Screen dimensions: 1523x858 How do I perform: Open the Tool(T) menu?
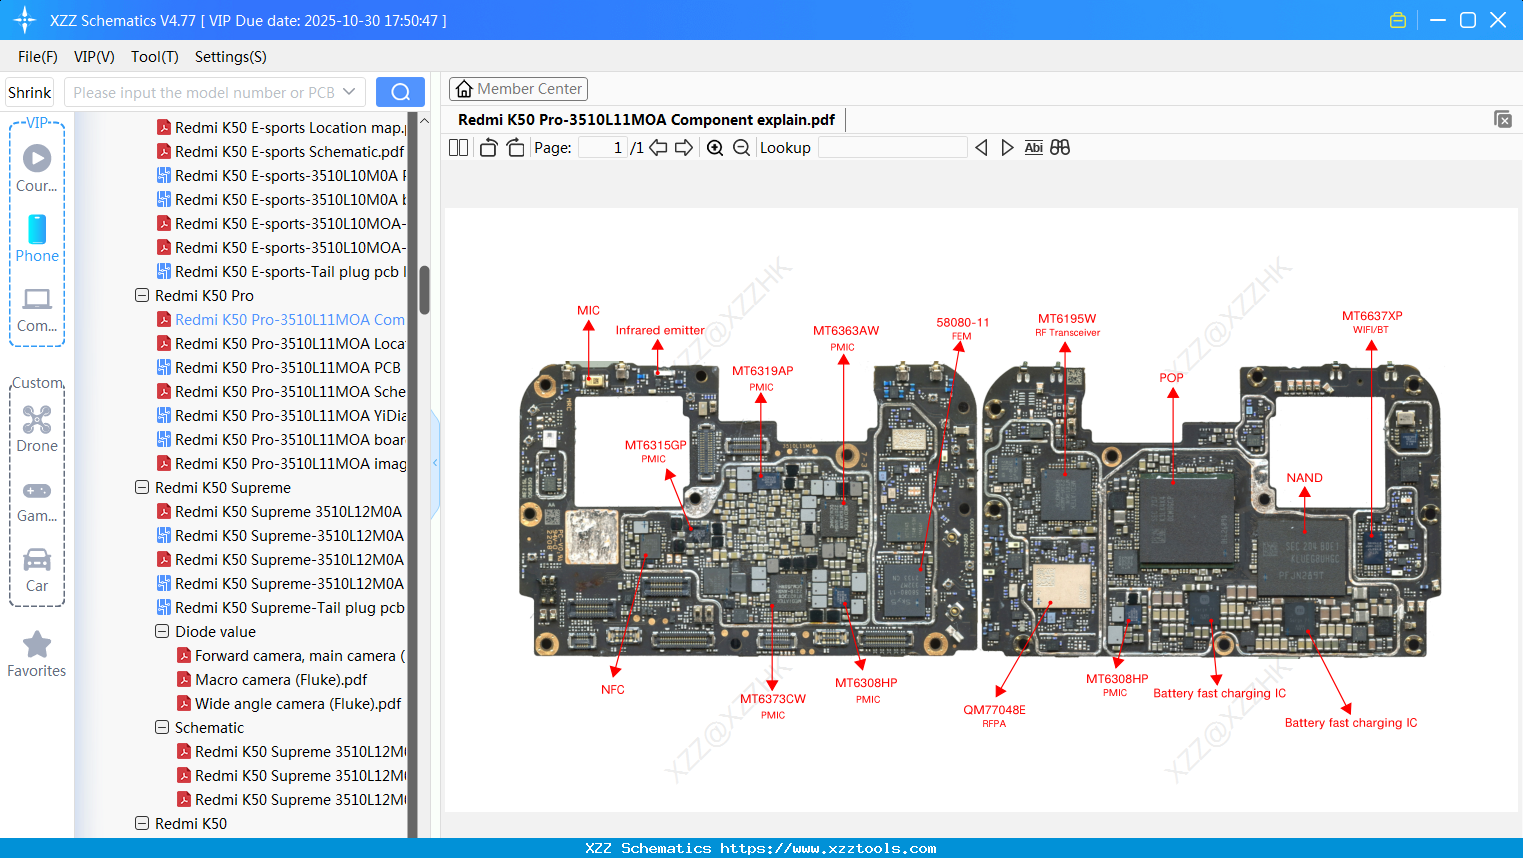(154, 57)
